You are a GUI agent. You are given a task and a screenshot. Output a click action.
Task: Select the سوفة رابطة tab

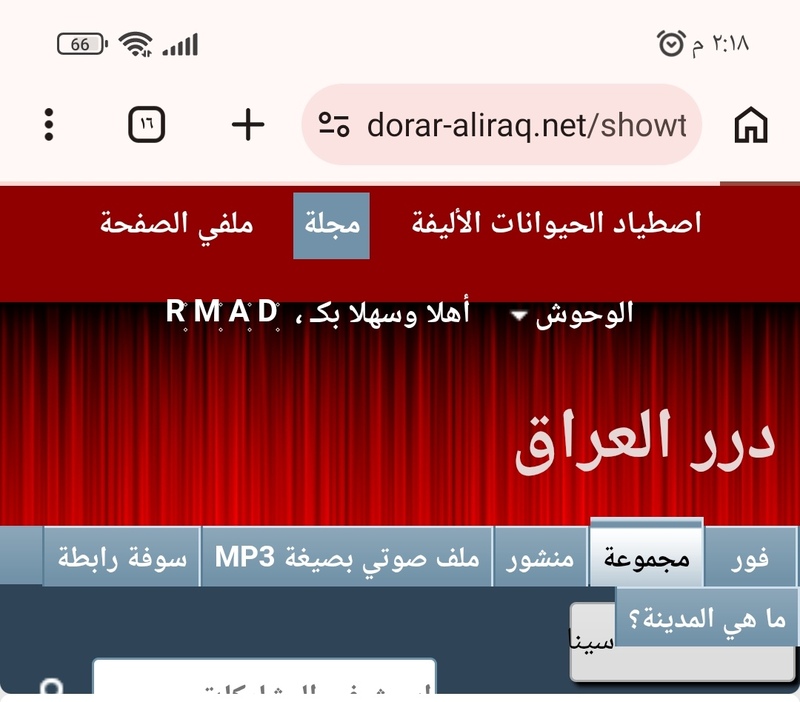(122, 557)
